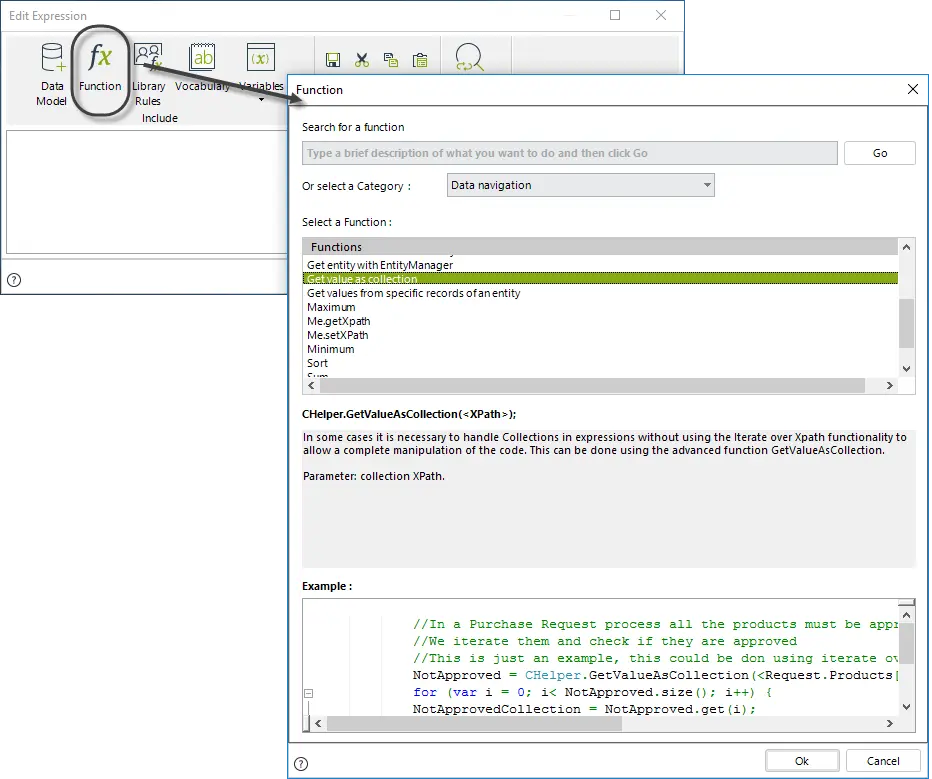Click the example code scroll right arrow
This screenshot has height=779, width=932.
tap(890, 723)
